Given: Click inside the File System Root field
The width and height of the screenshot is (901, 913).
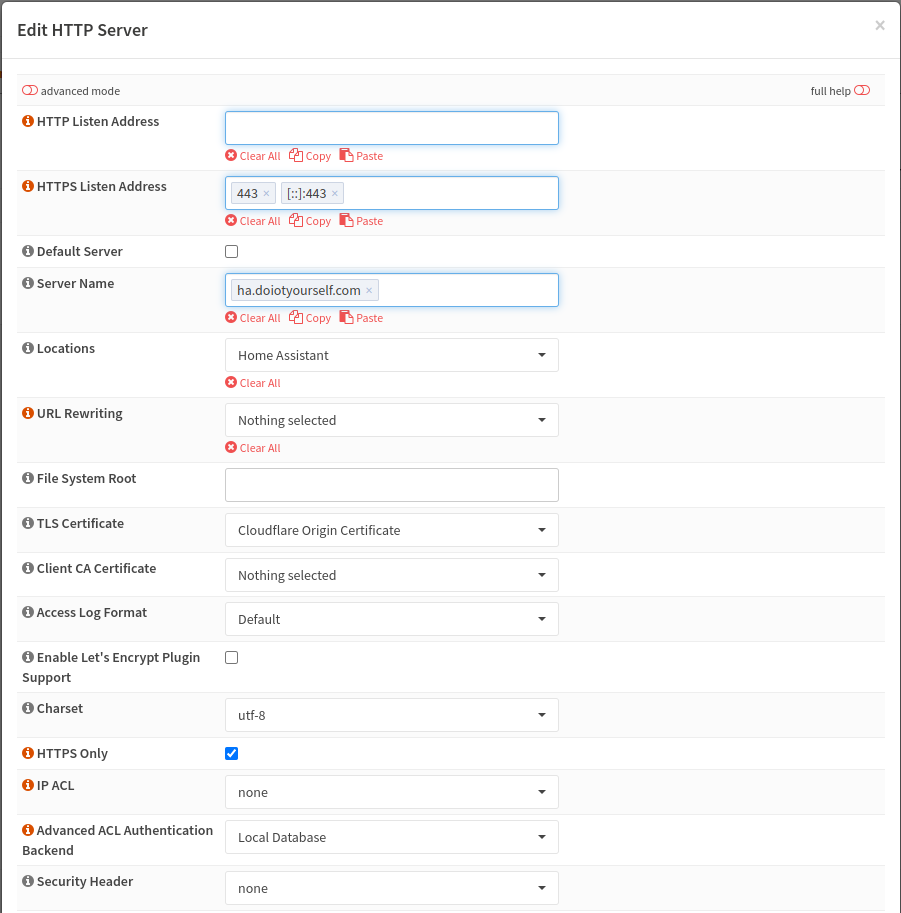Looking at the screenshot, I should click(x=391, y=484).
